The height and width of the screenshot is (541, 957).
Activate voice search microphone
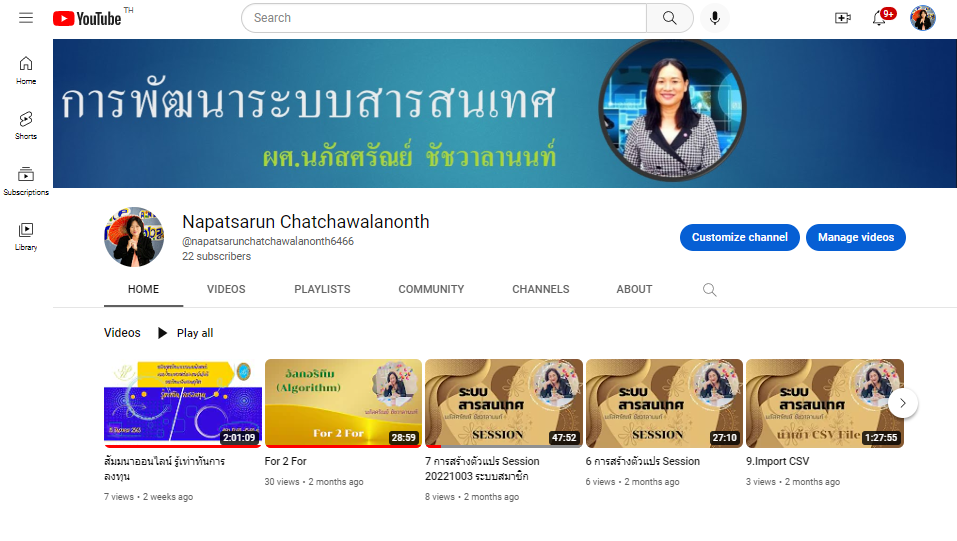[x=715, y=18]
